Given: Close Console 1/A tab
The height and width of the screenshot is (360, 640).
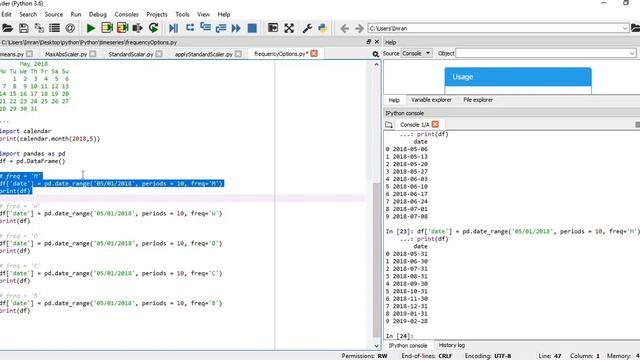Looking at the screenshot, I should click(x=435, y=124).
